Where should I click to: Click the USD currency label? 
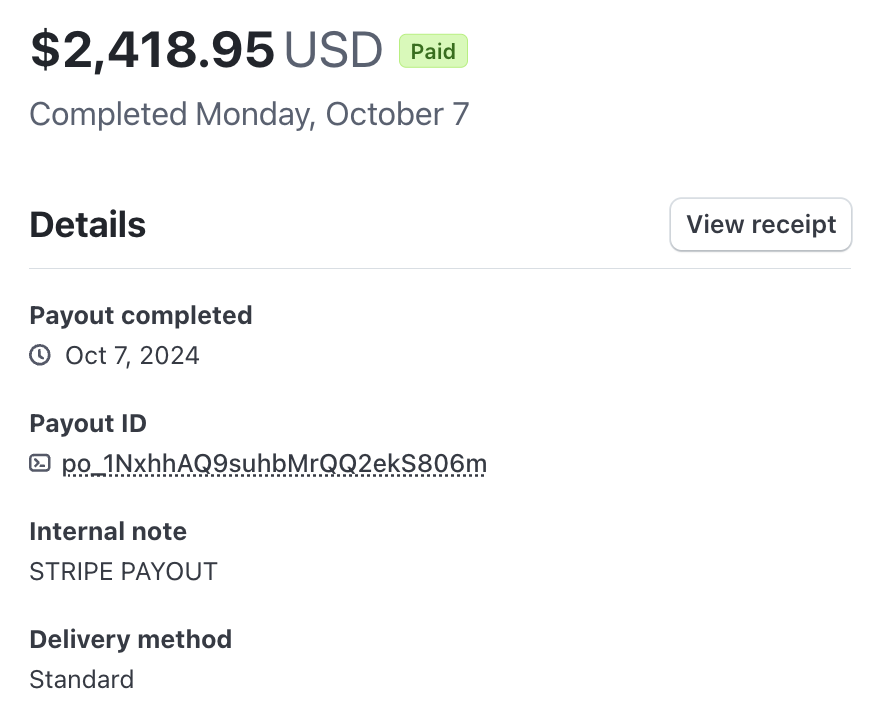[333, 50]
